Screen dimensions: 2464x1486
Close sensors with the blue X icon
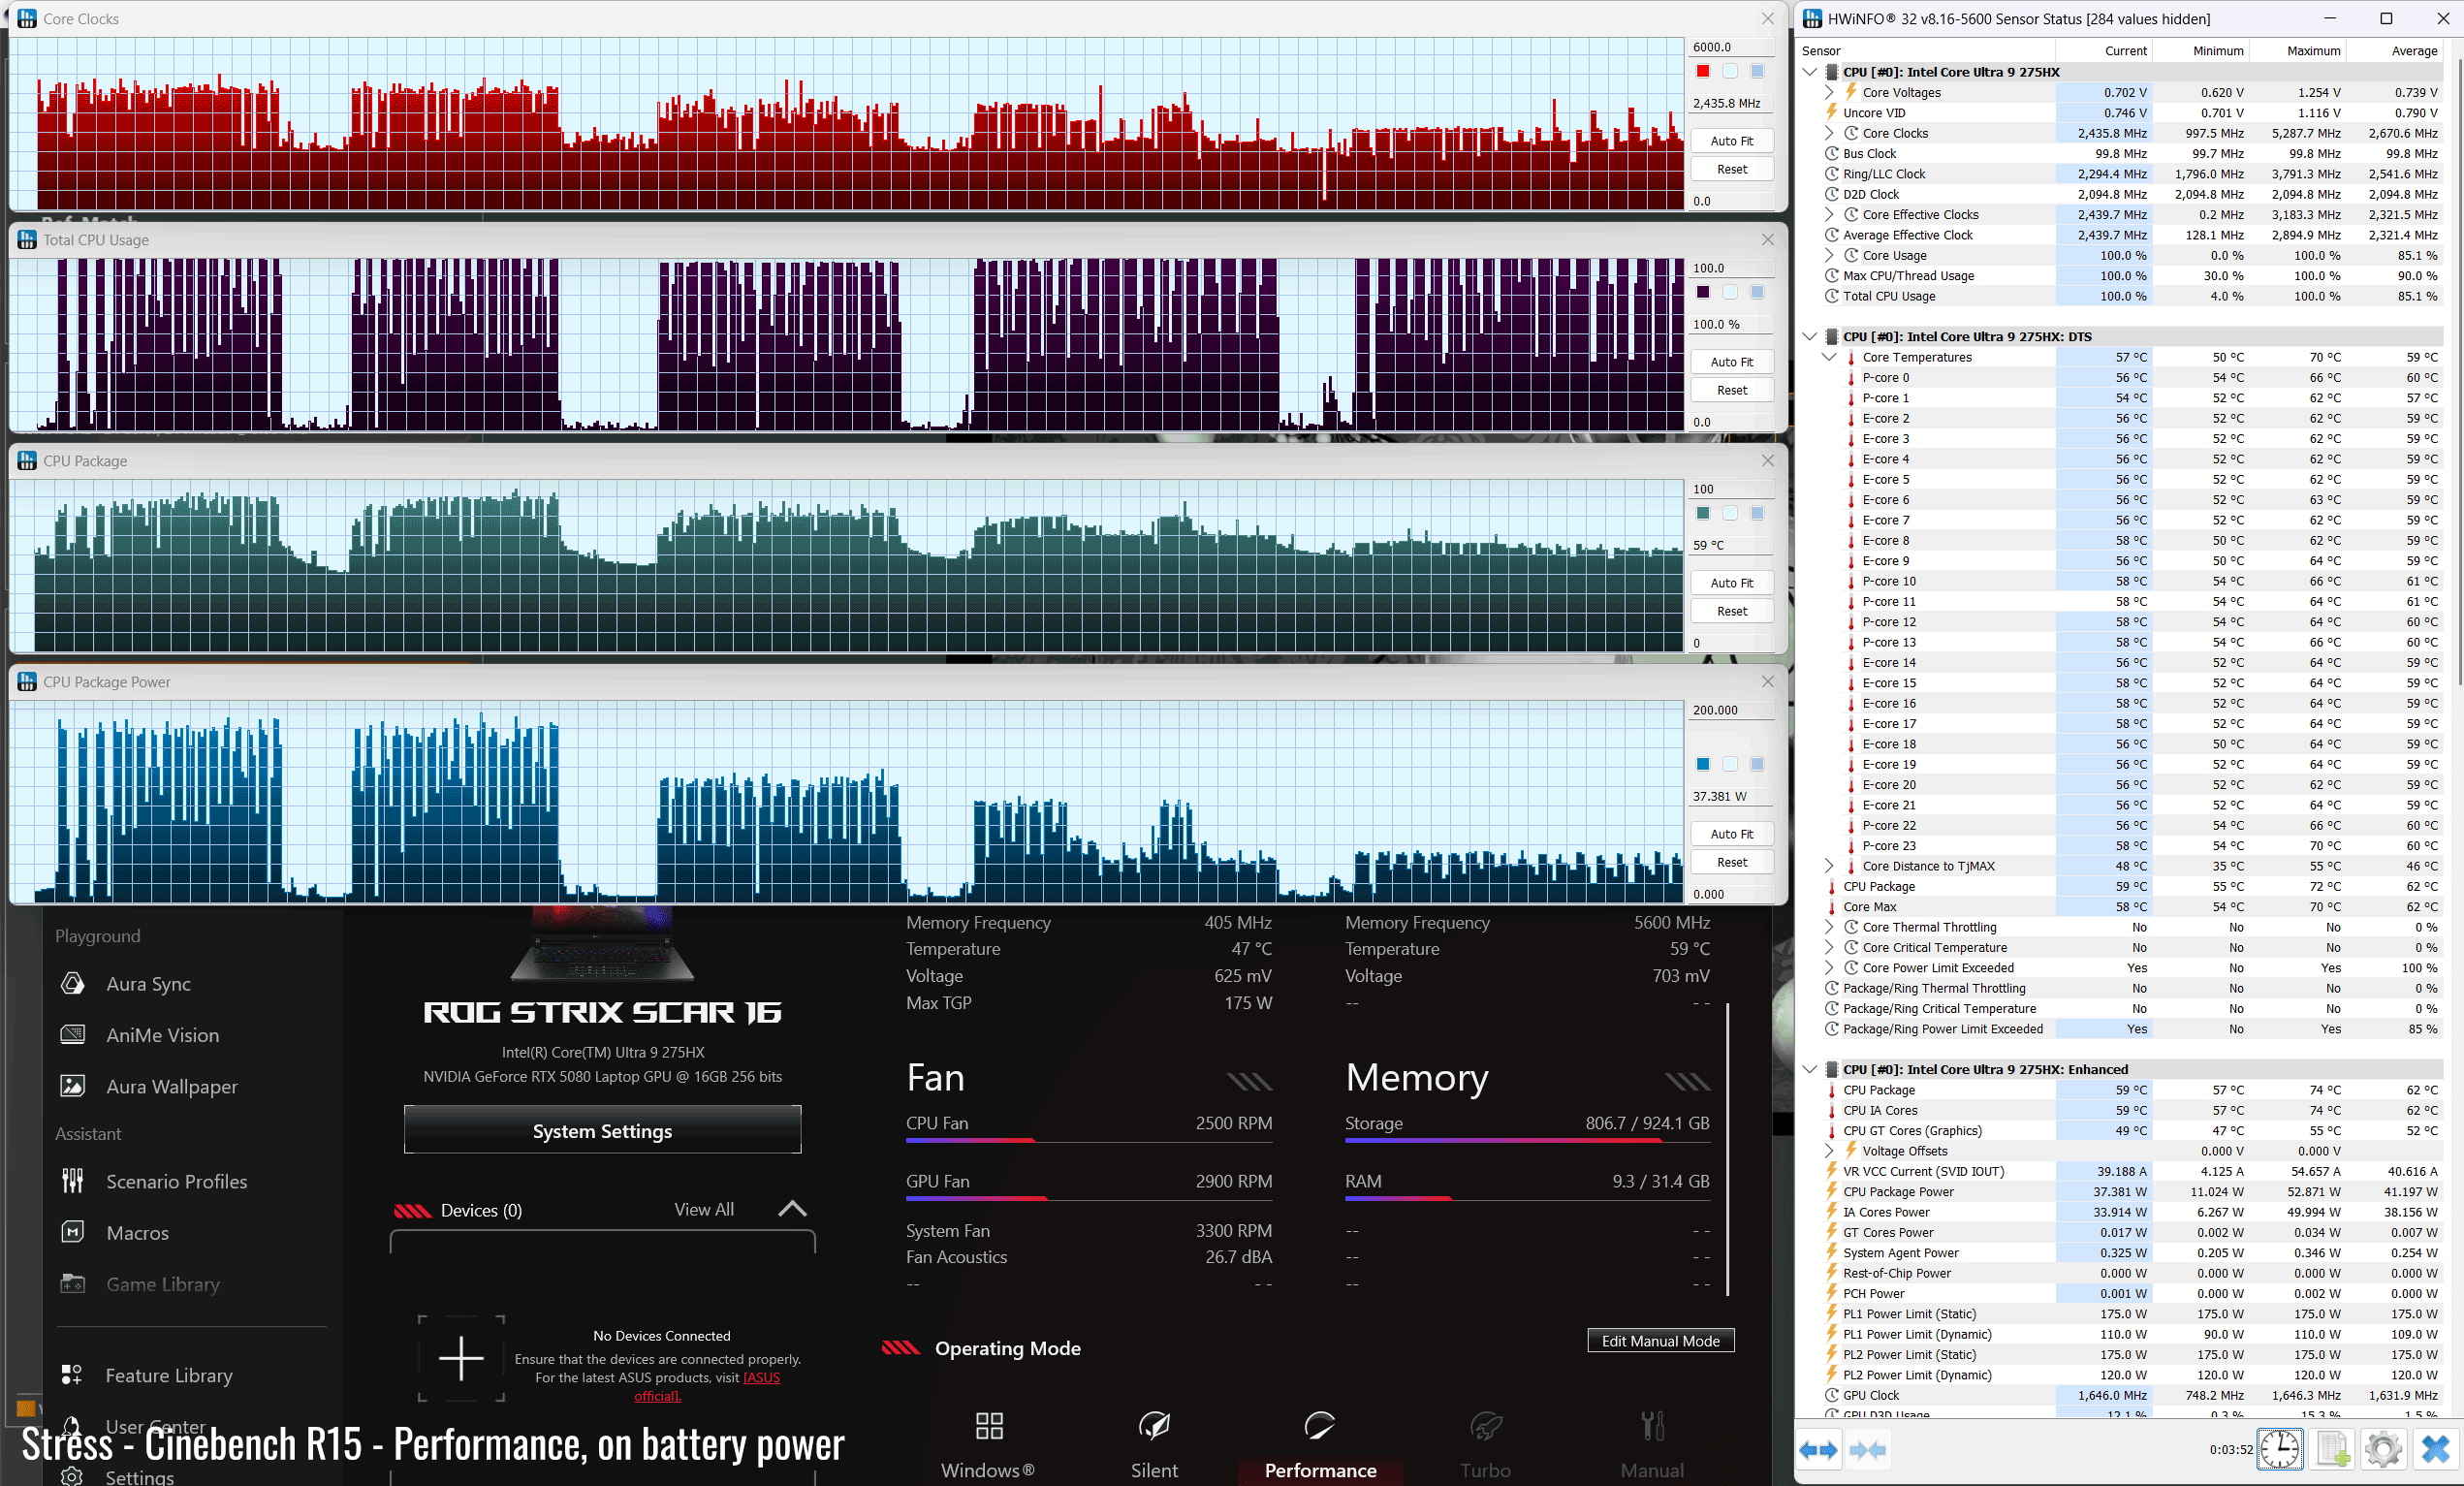(2436, 1450)
